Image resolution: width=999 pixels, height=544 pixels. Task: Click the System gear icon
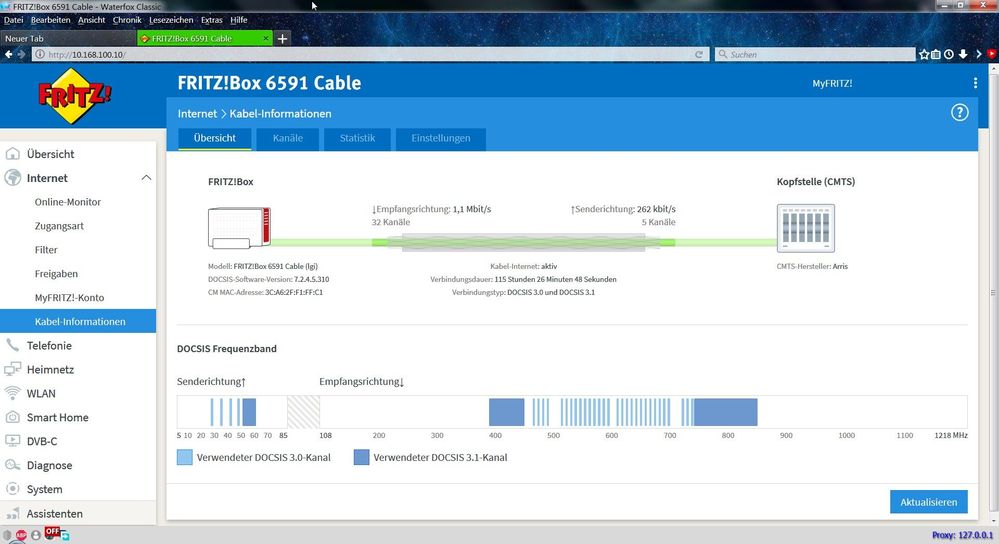(12, 489)
